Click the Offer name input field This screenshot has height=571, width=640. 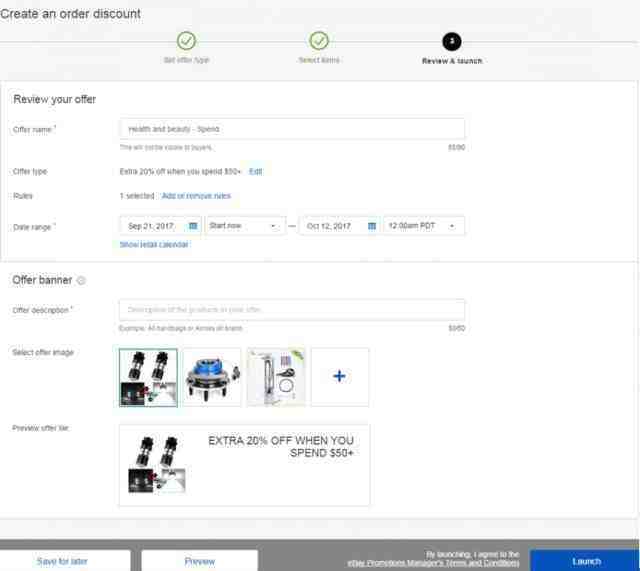coord(292,129)
